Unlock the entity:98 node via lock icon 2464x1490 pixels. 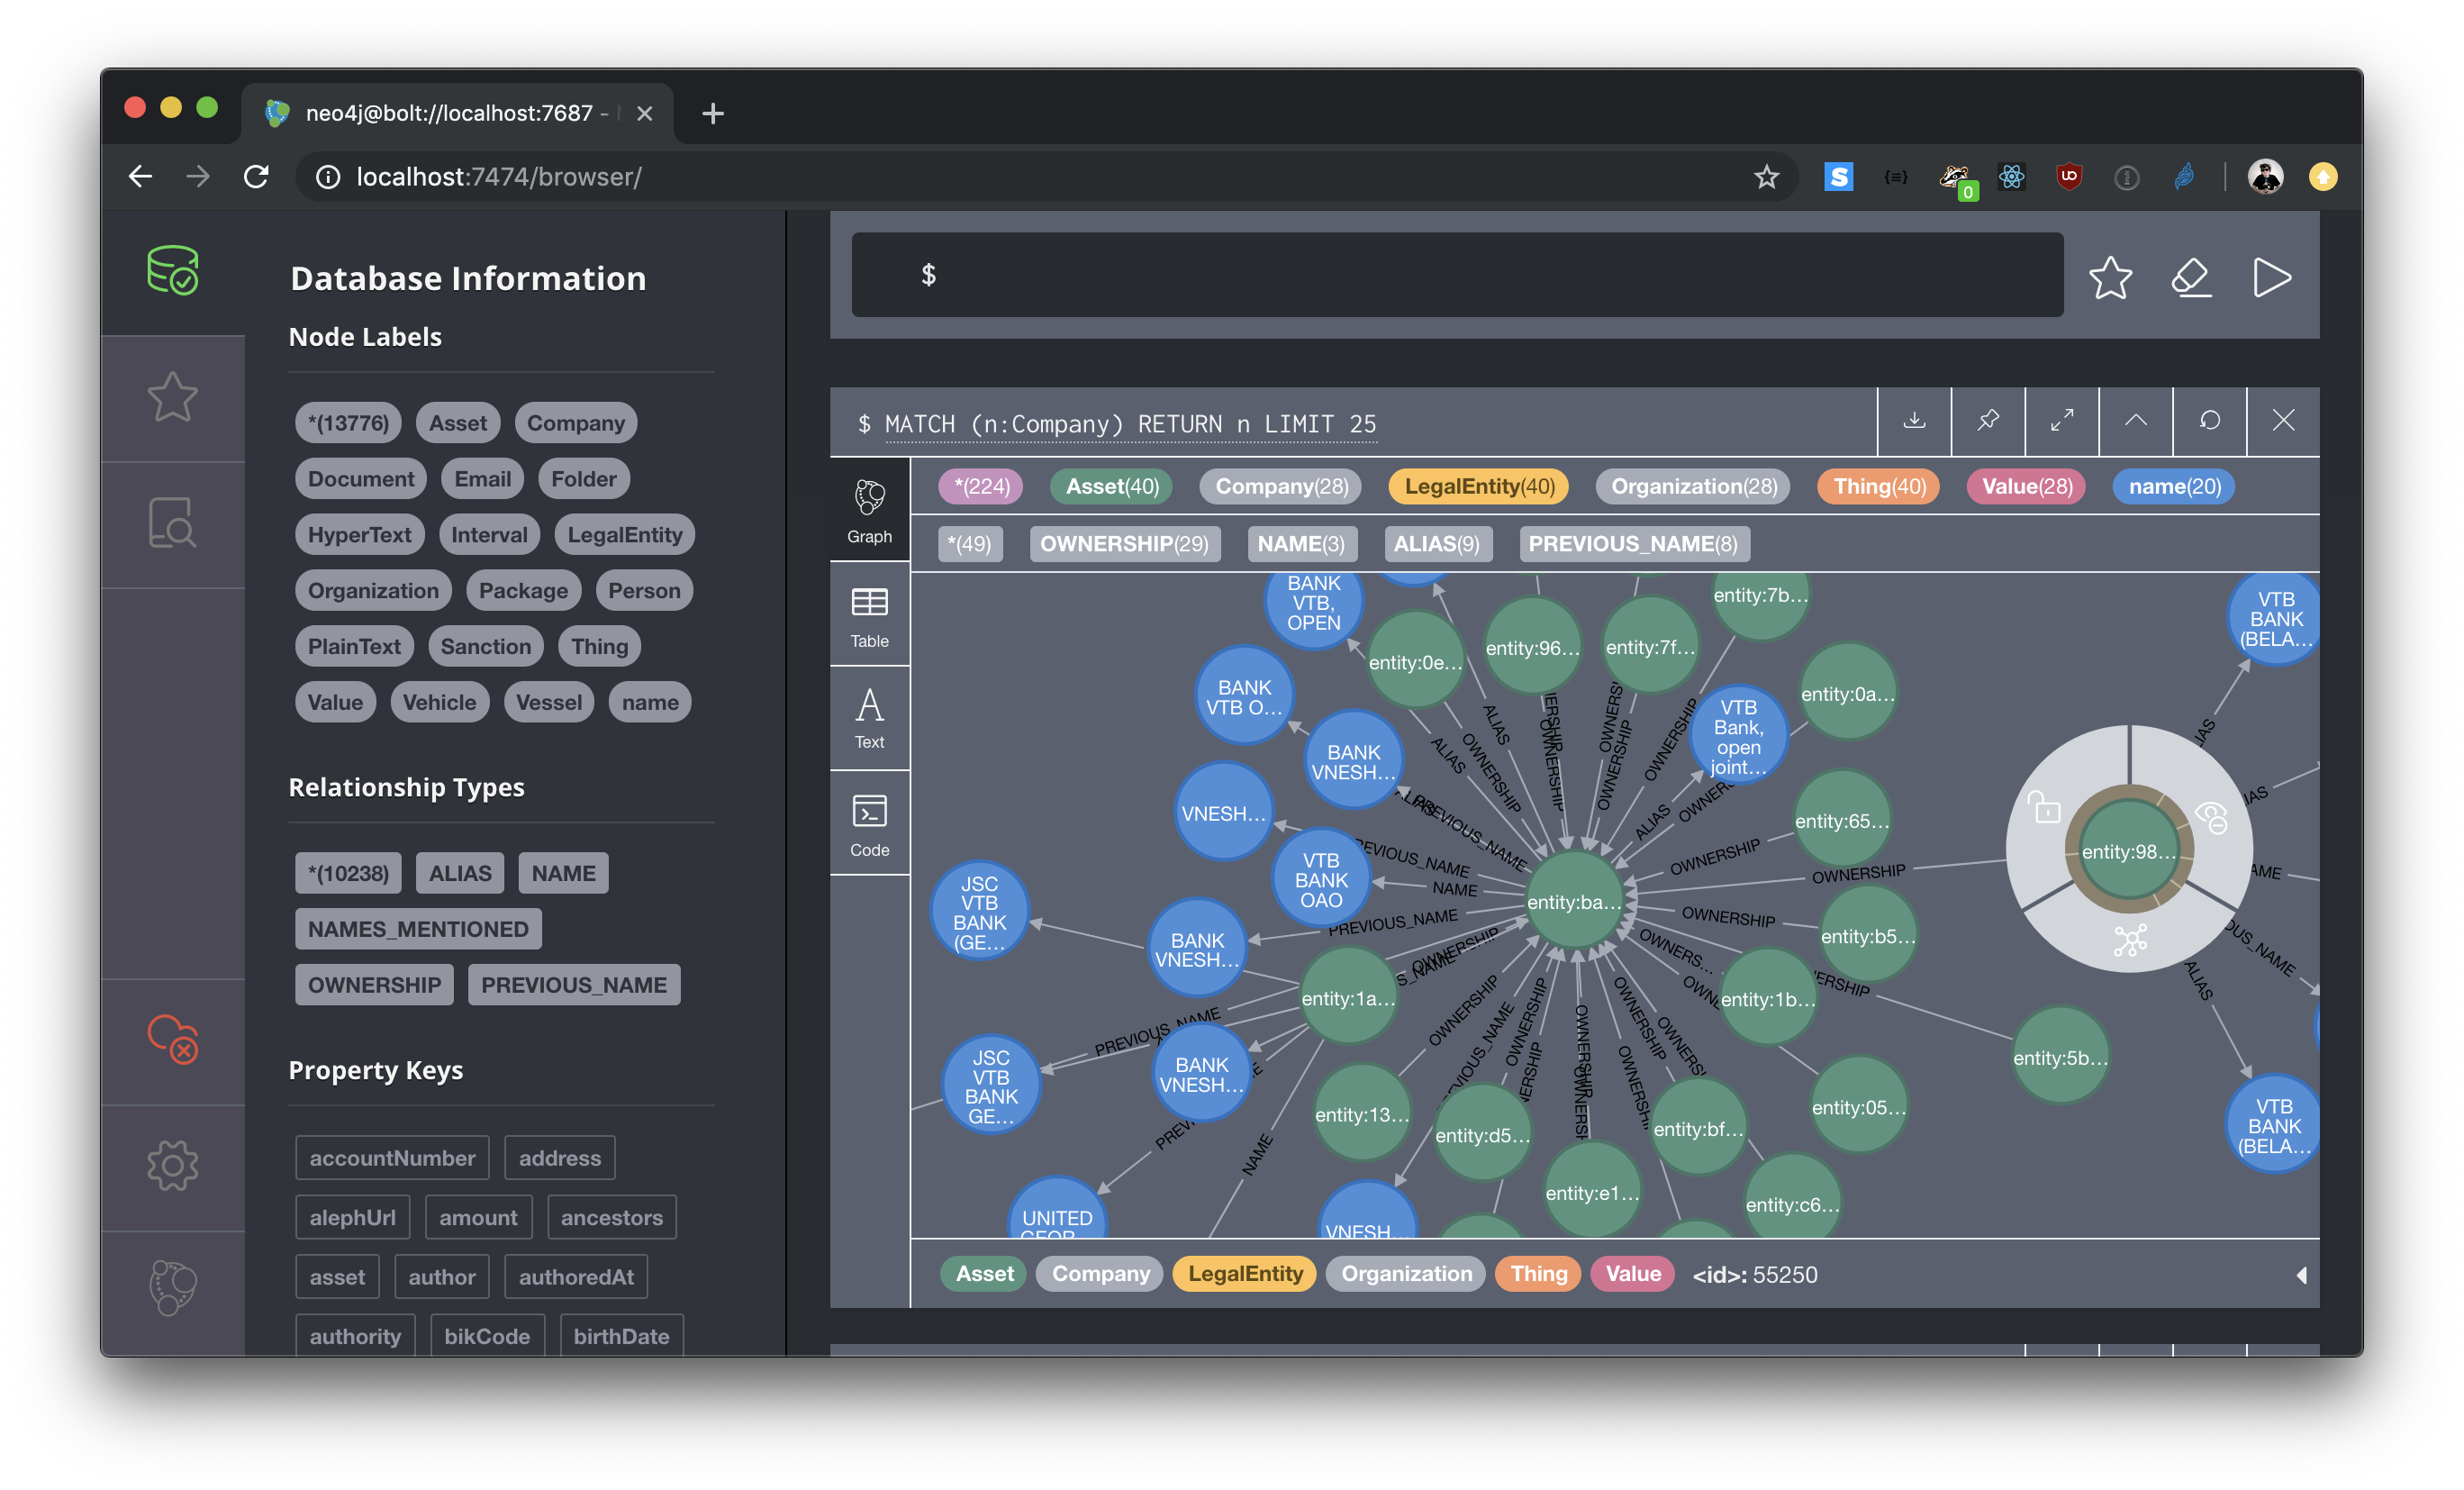pyautogui.click(x=2044, y=806)
